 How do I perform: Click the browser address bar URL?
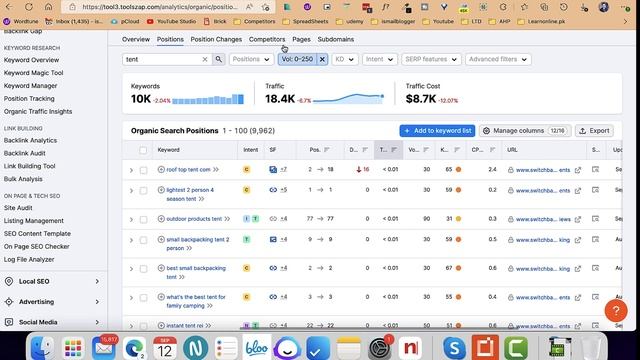point(159,7)
